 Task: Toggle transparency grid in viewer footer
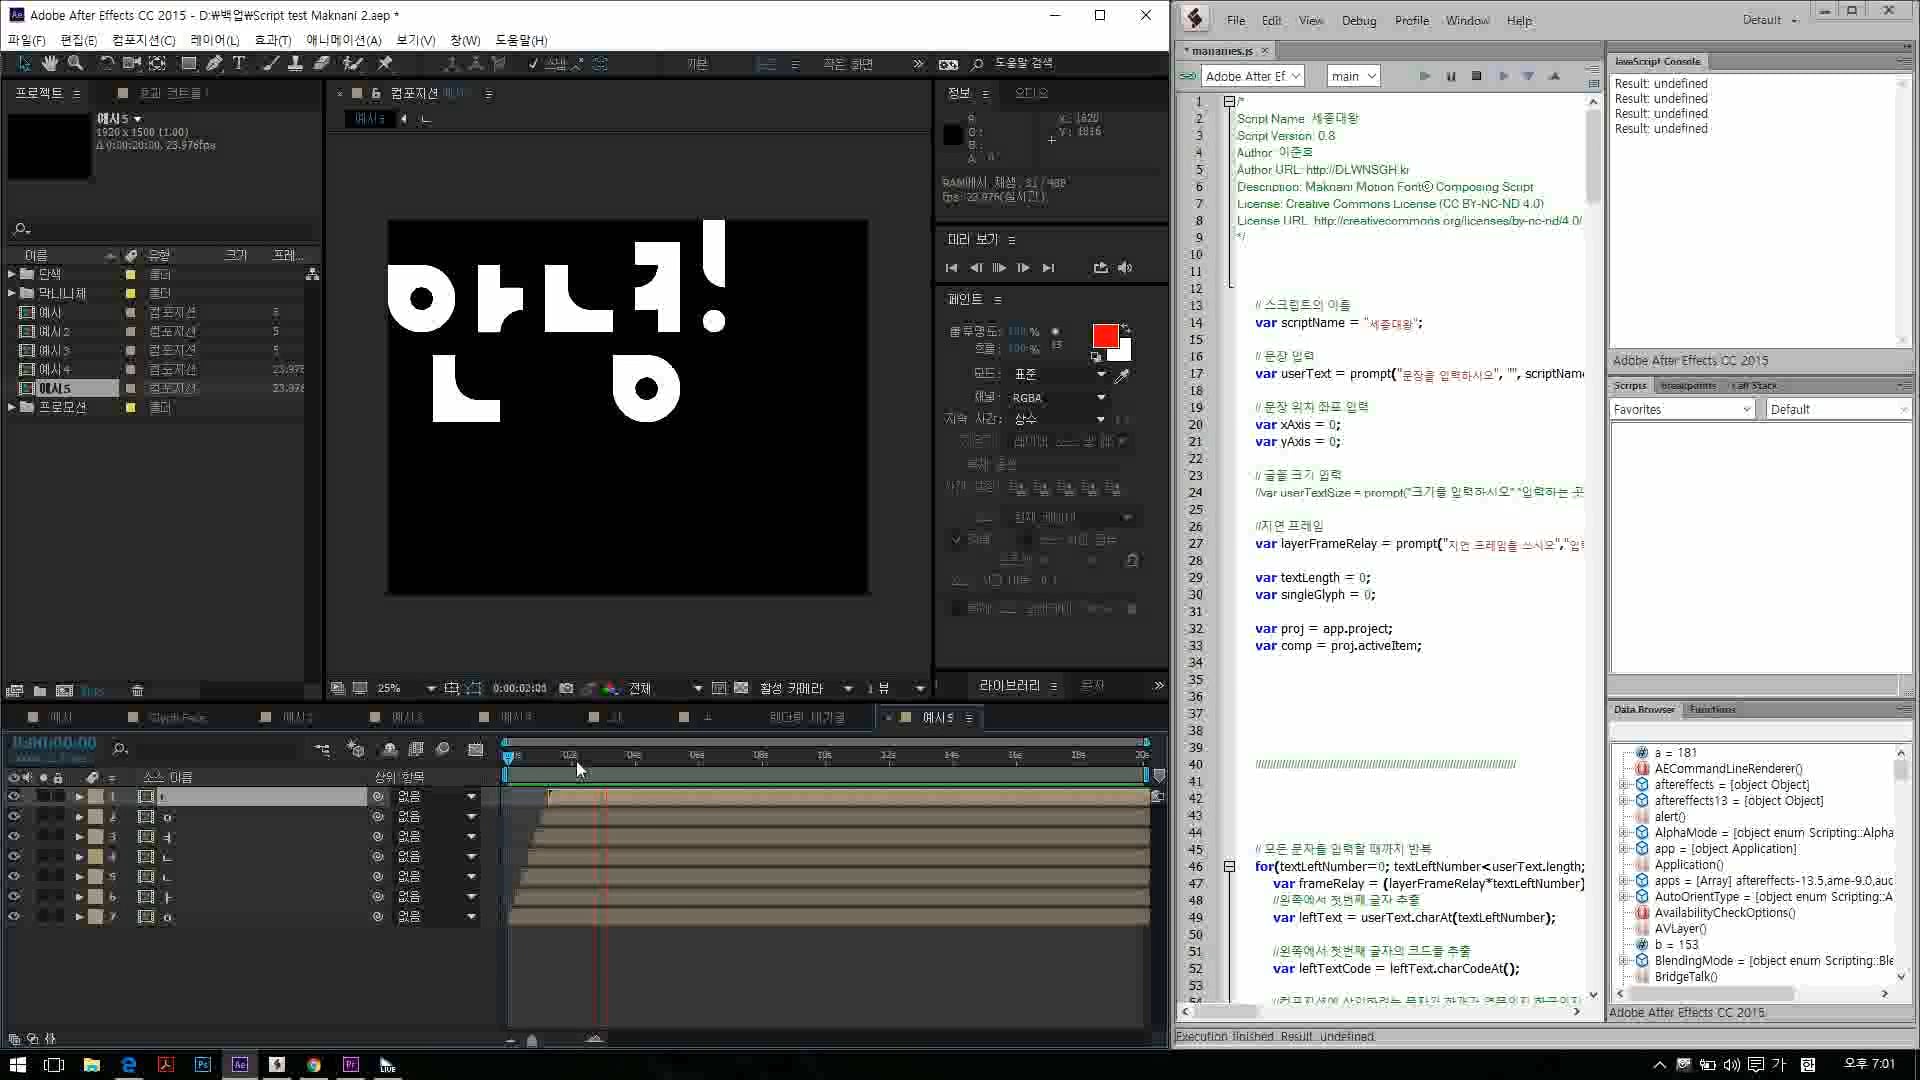741,689
